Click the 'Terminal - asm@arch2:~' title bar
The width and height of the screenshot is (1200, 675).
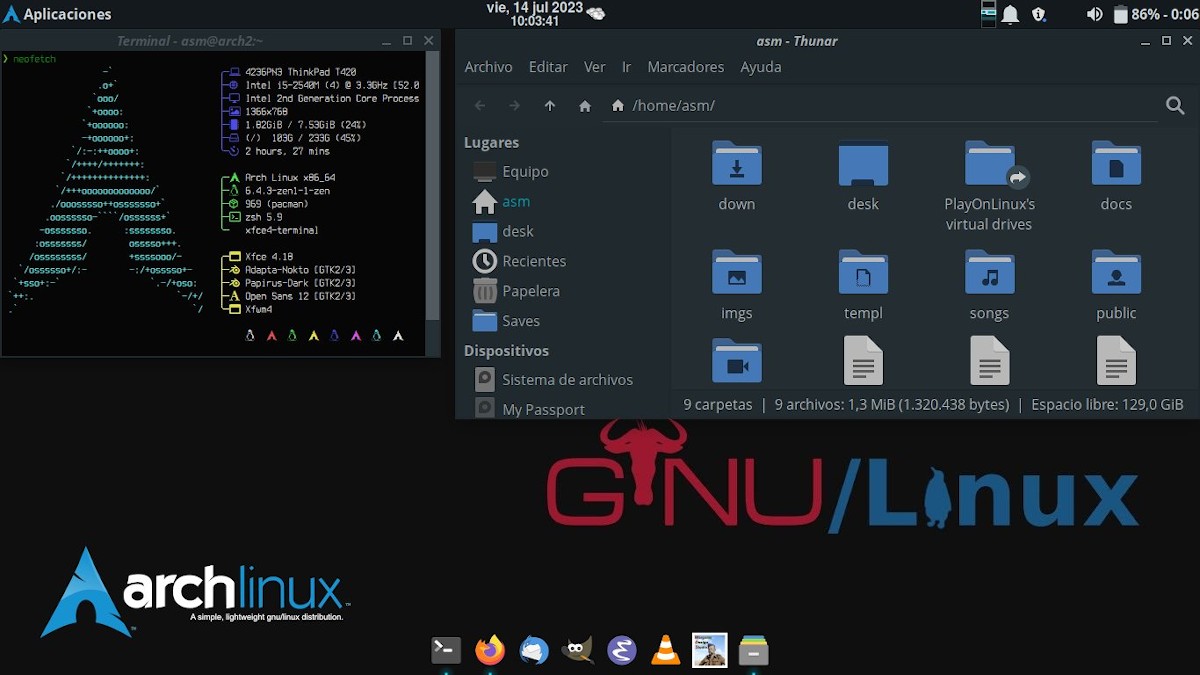[189, 41]
